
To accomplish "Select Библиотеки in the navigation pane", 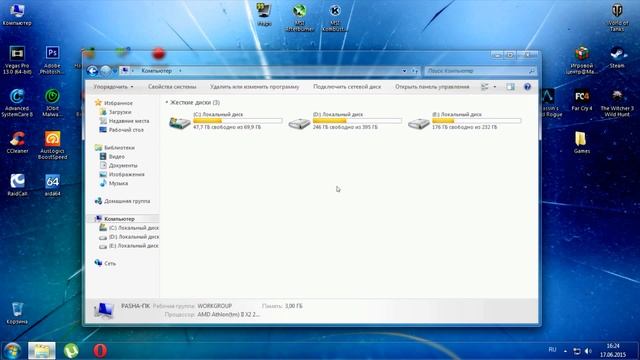I will tap(119, 147).
